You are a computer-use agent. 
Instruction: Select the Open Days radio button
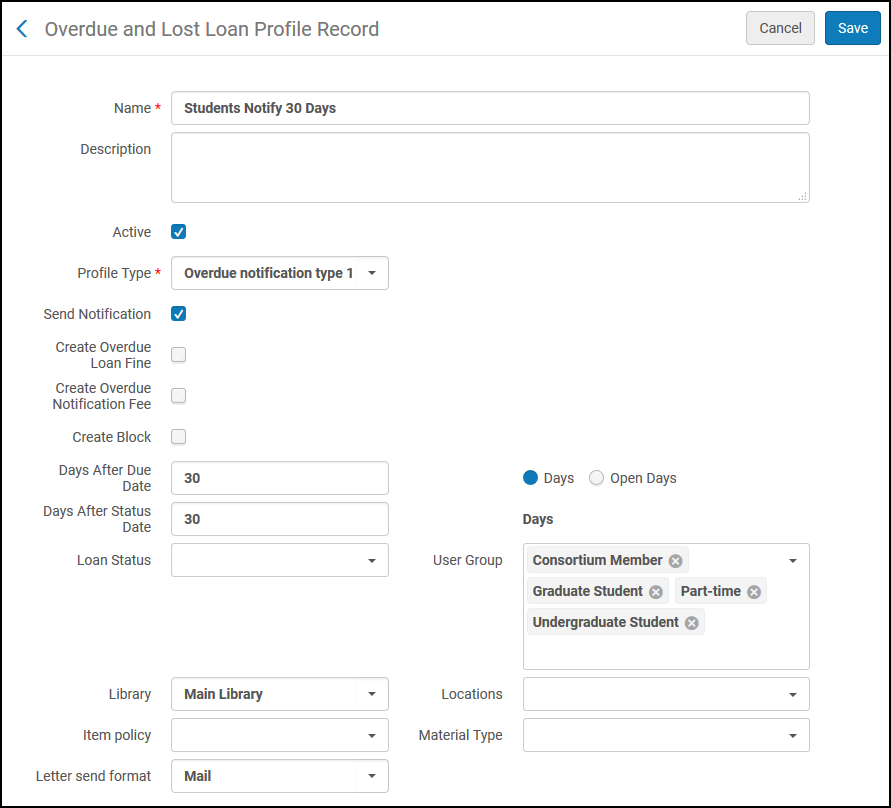coord(597,478)
